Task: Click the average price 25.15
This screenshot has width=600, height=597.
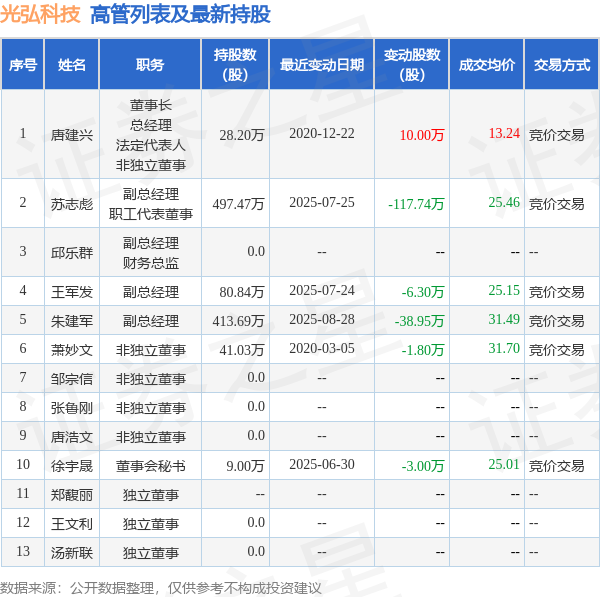Action: pos(504,290)
